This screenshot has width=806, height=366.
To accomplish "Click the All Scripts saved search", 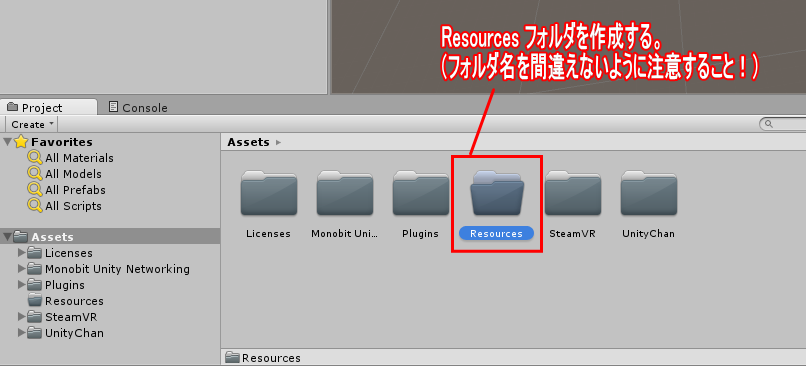I will coord(73,206).
